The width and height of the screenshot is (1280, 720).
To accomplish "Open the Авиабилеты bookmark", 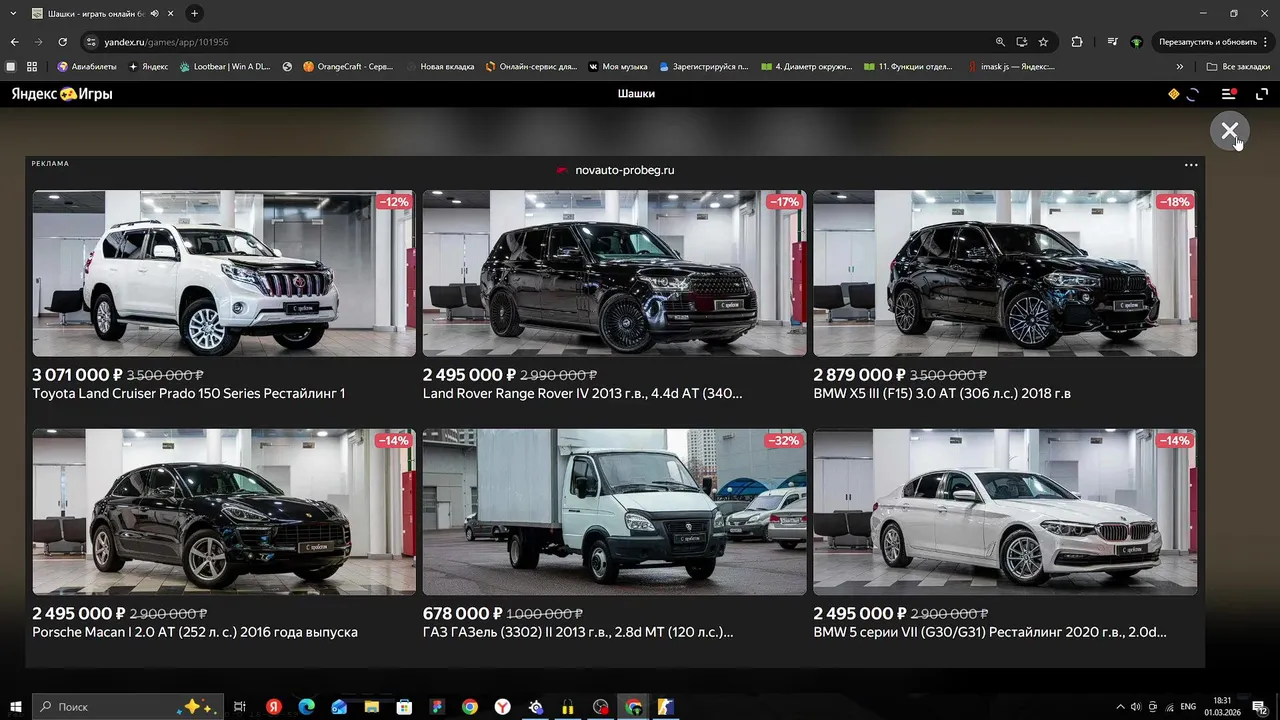I will click(87, 67).
